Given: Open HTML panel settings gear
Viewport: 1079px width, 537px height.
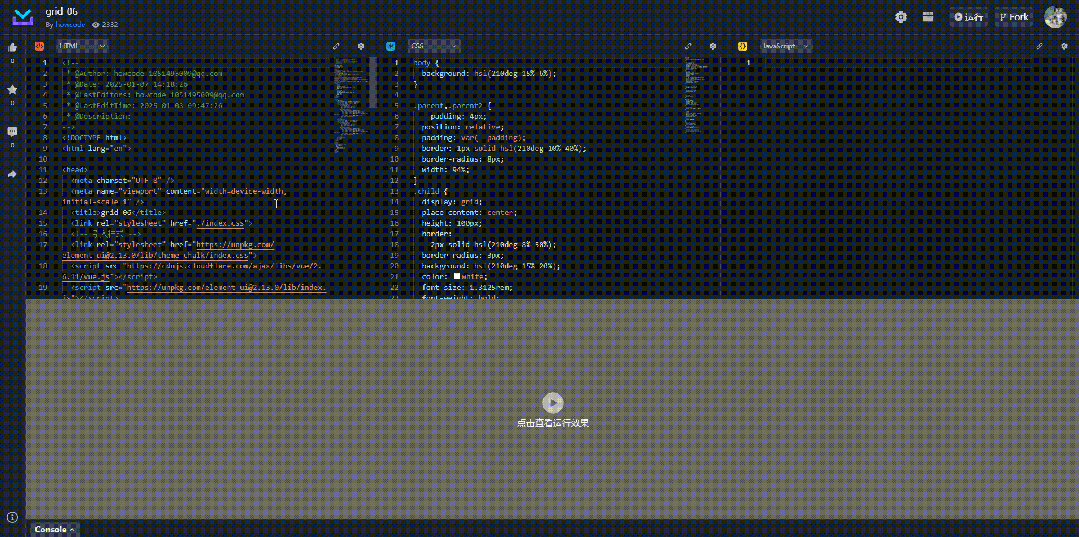Looking at the screenshot, I should (x=361, y=46).
